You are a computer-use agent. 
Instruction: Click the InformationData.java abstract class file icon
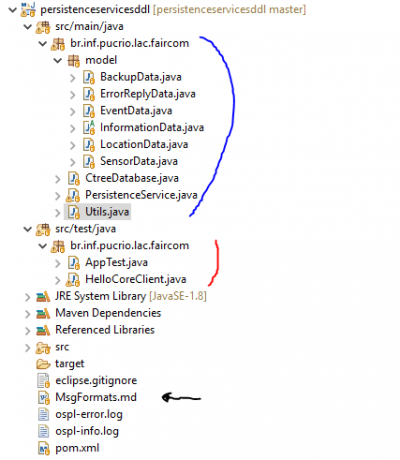(x=89, y=128)
